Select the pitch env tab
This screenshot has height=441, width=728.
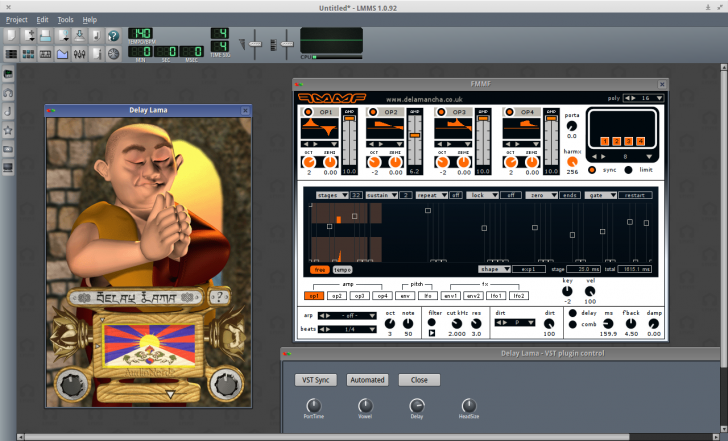click(405, 296)
